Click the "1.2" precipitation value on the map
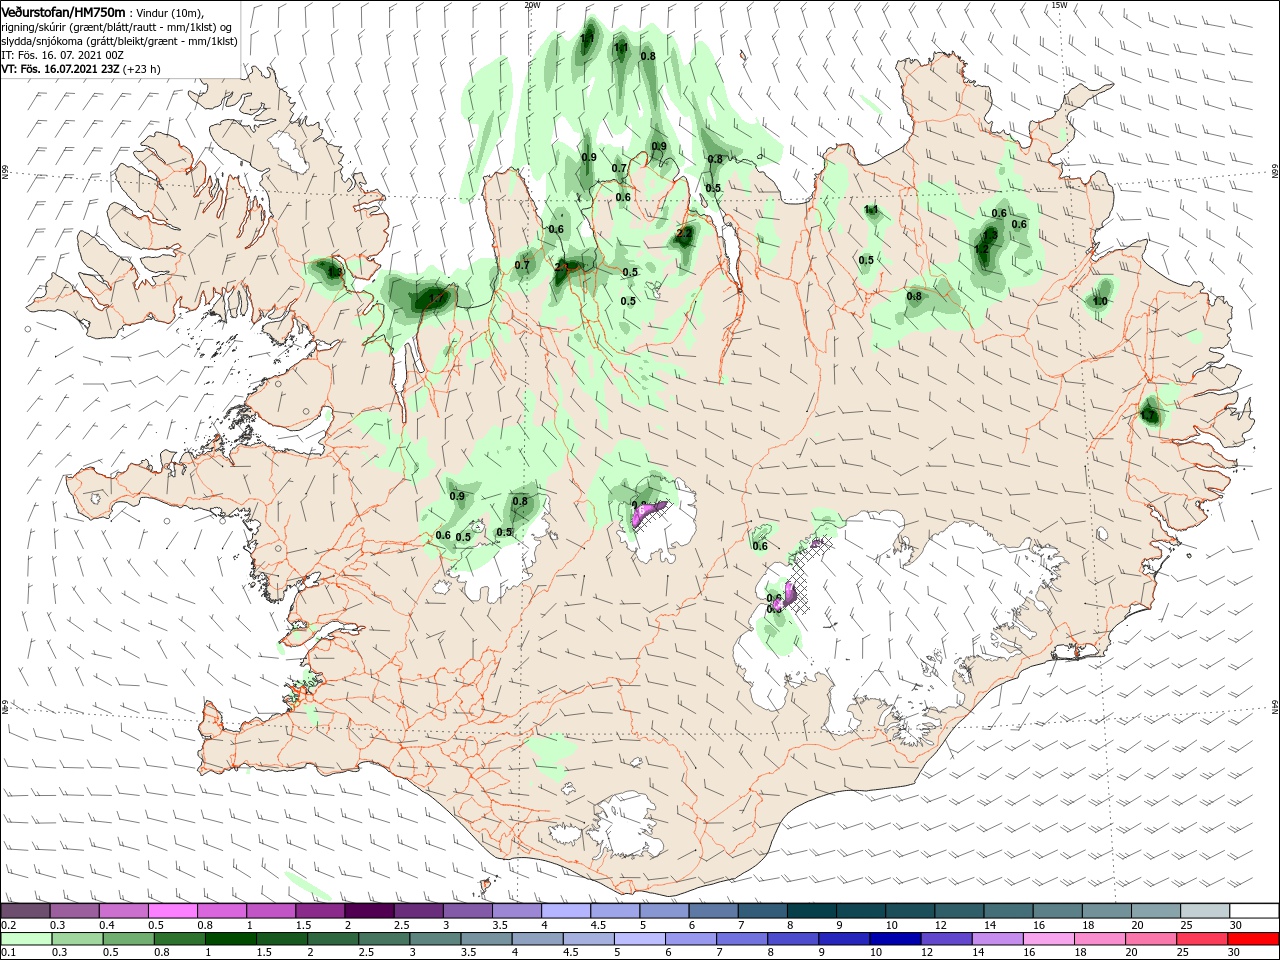The image size is (1280, 960). tap(982, 249)
